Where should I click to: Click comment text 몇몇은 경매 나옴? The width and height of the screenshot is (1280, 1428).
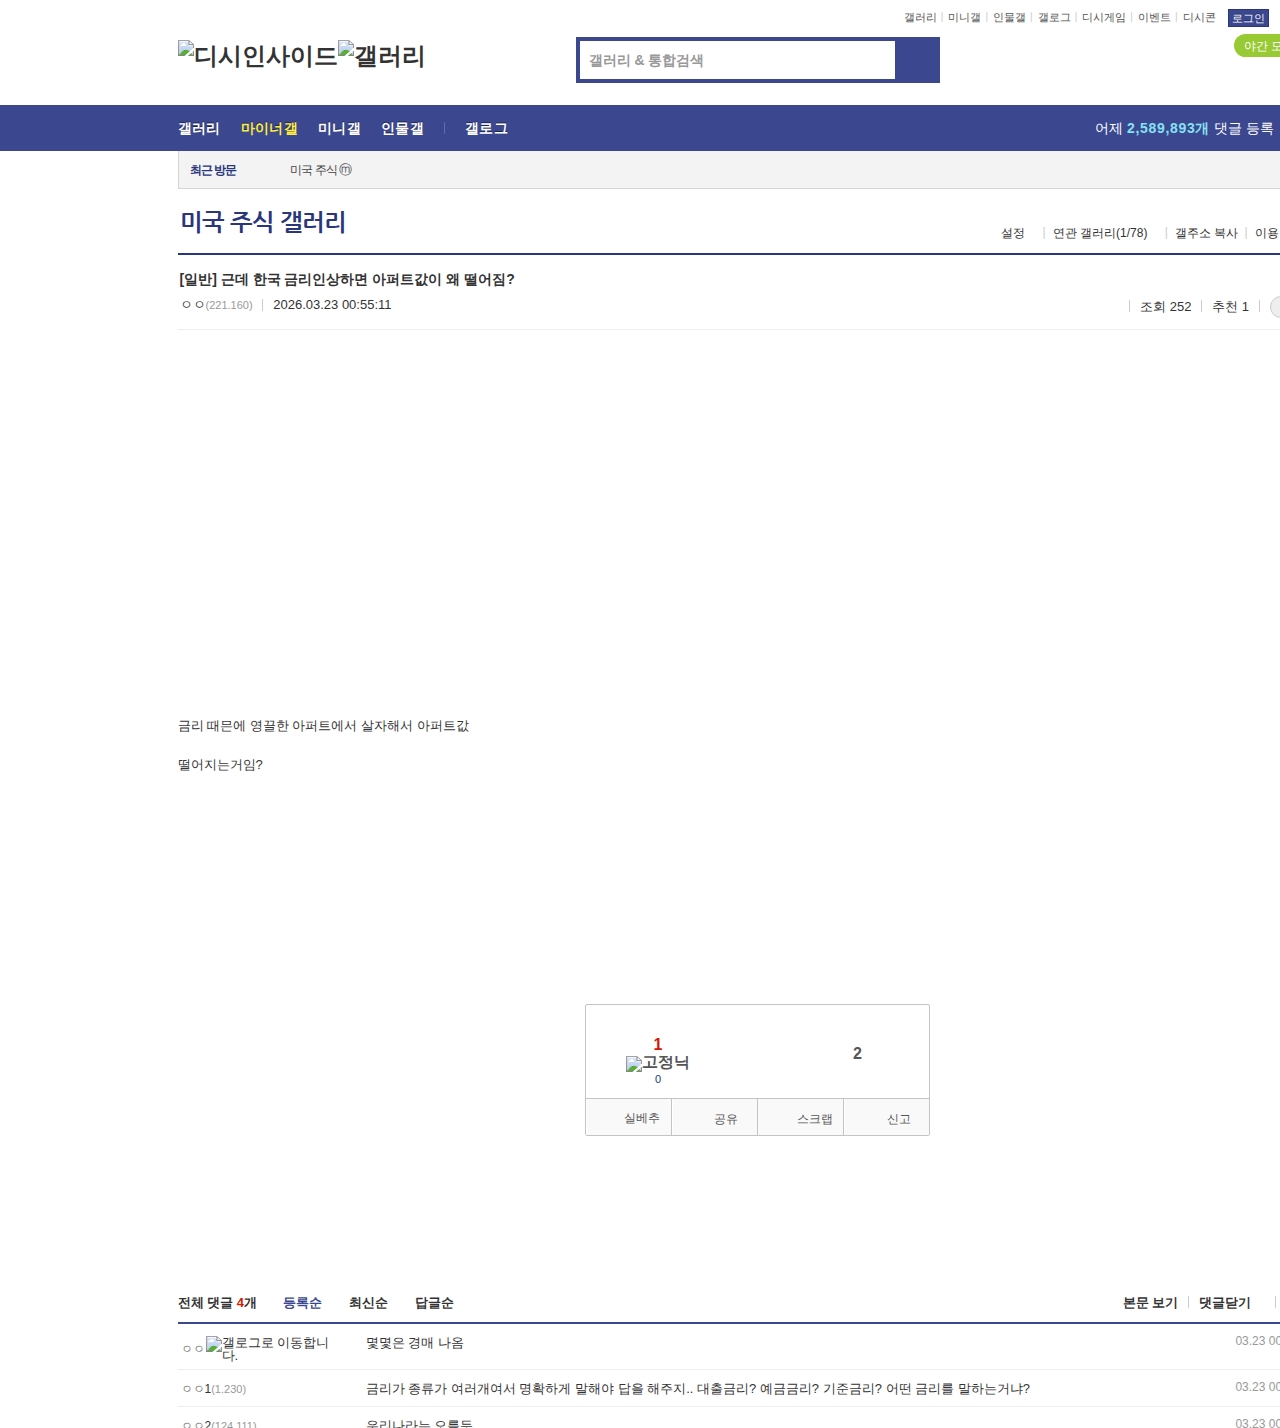[x=415, y=1343]
